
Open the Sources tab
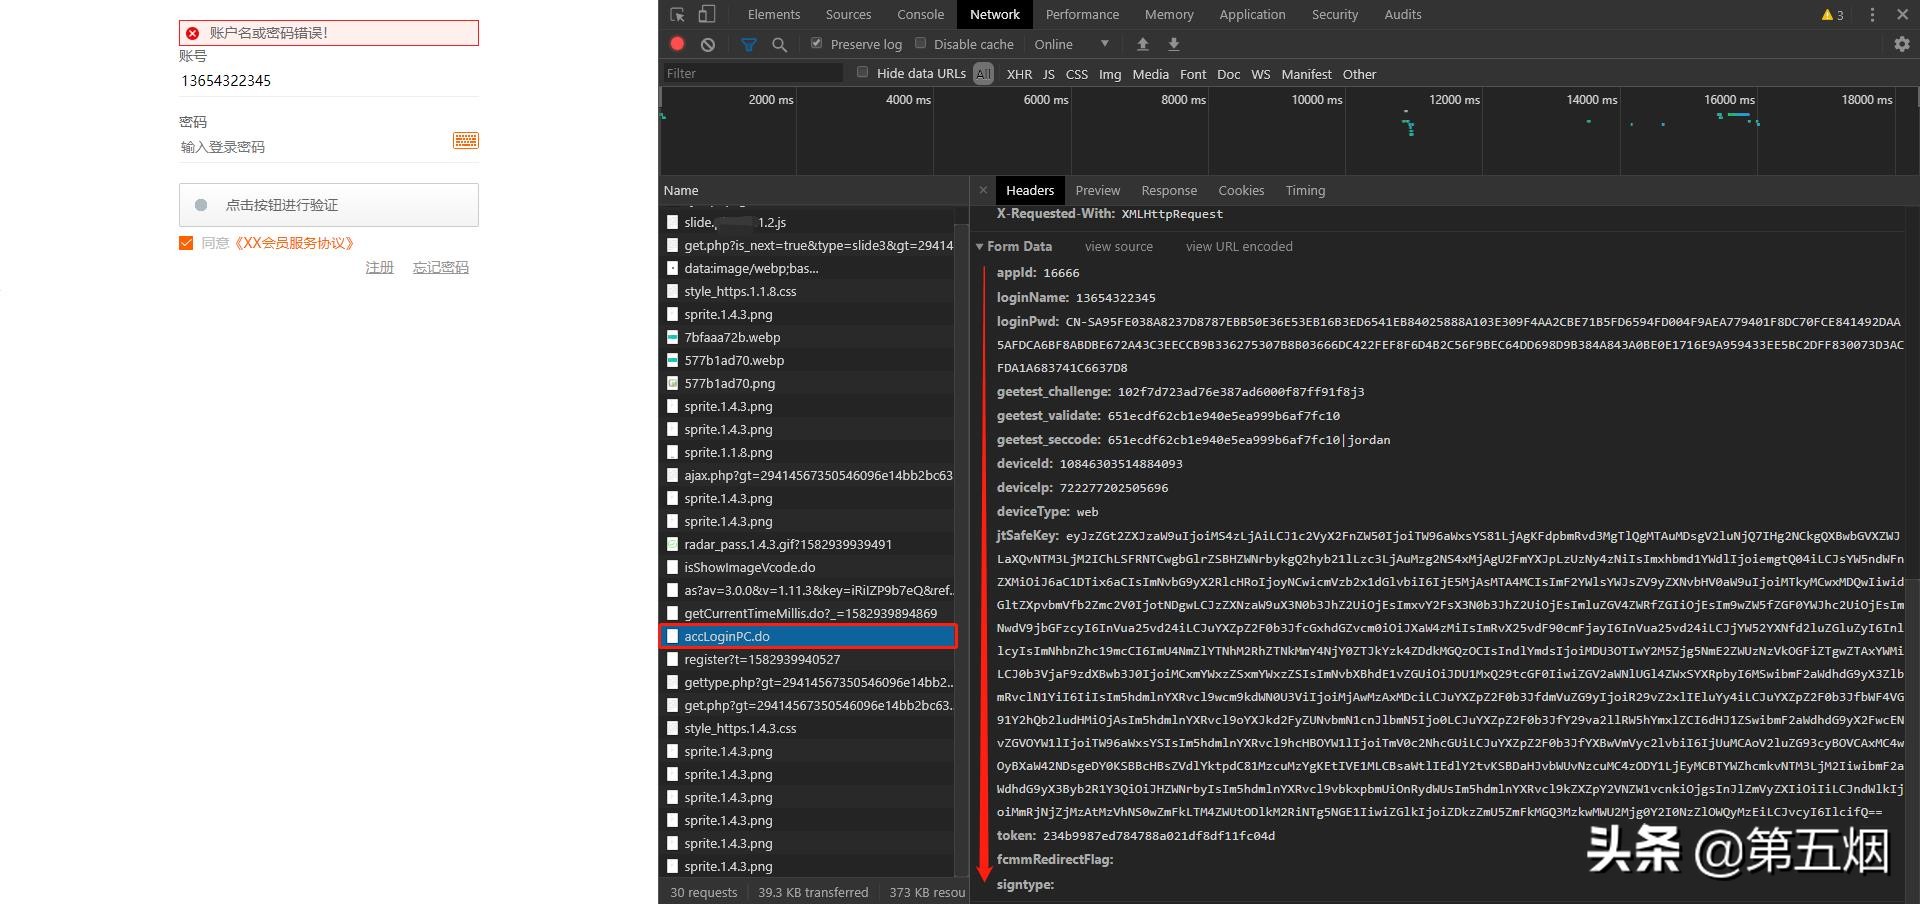tap(848, 14)
